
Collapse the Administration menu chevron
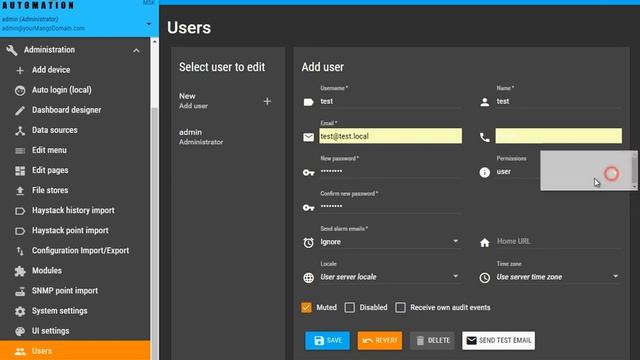tap(136, 51)
